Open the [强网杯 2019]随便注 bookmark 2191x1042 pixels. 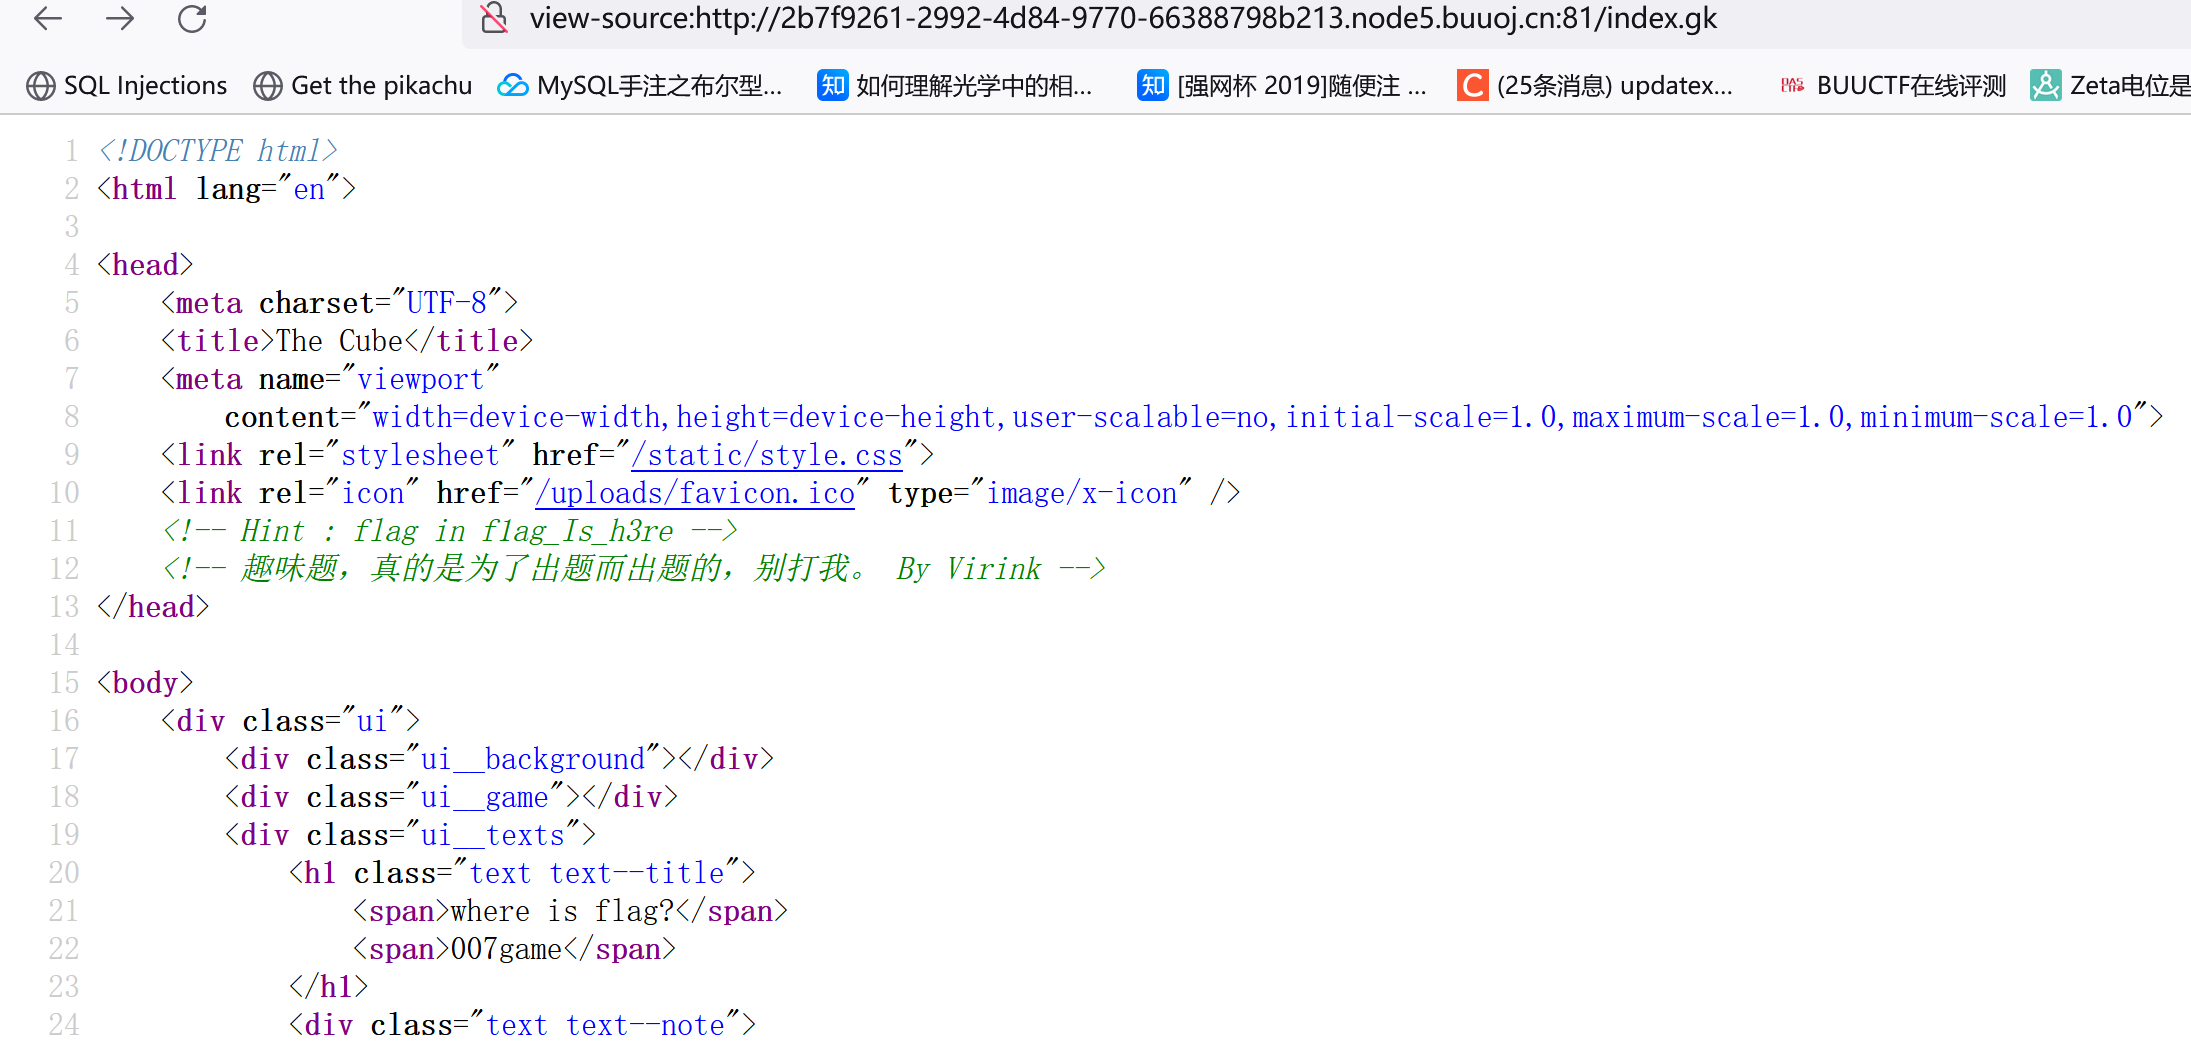[x=1282, y=86]
